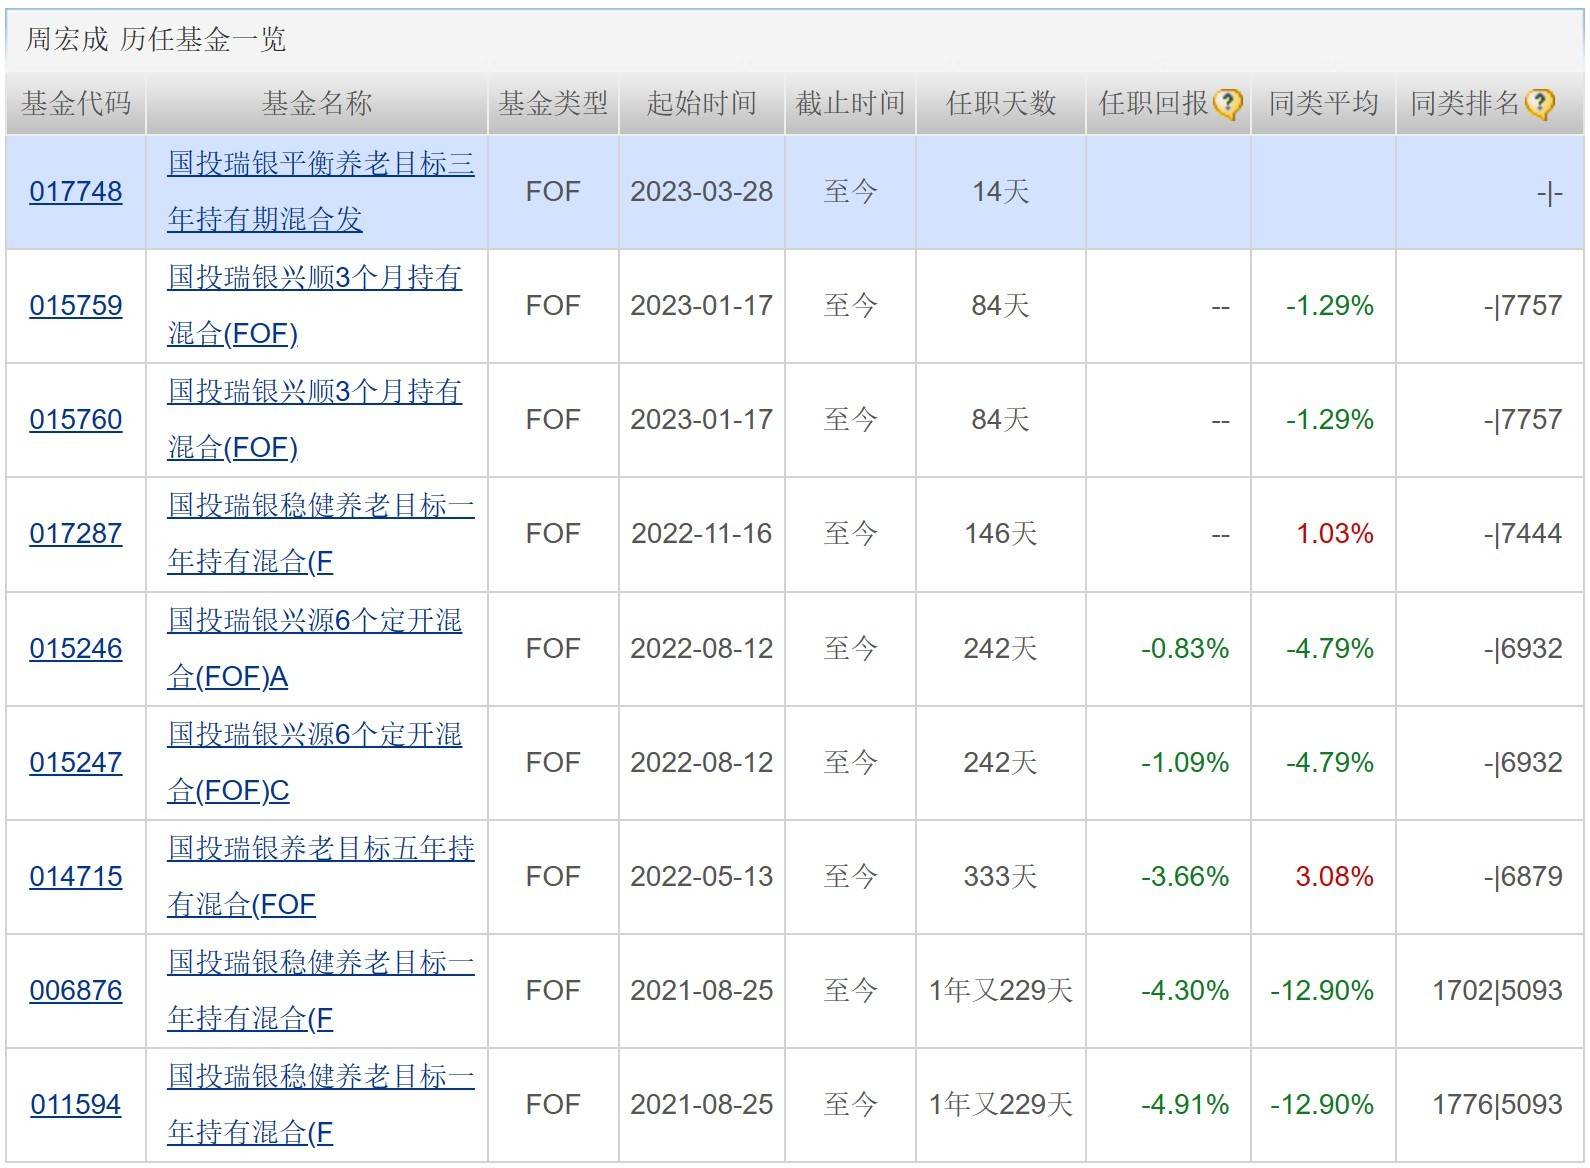Select tenure cell 333天
This screenshot has height=1168, width=1590.
click(1001, 877)
